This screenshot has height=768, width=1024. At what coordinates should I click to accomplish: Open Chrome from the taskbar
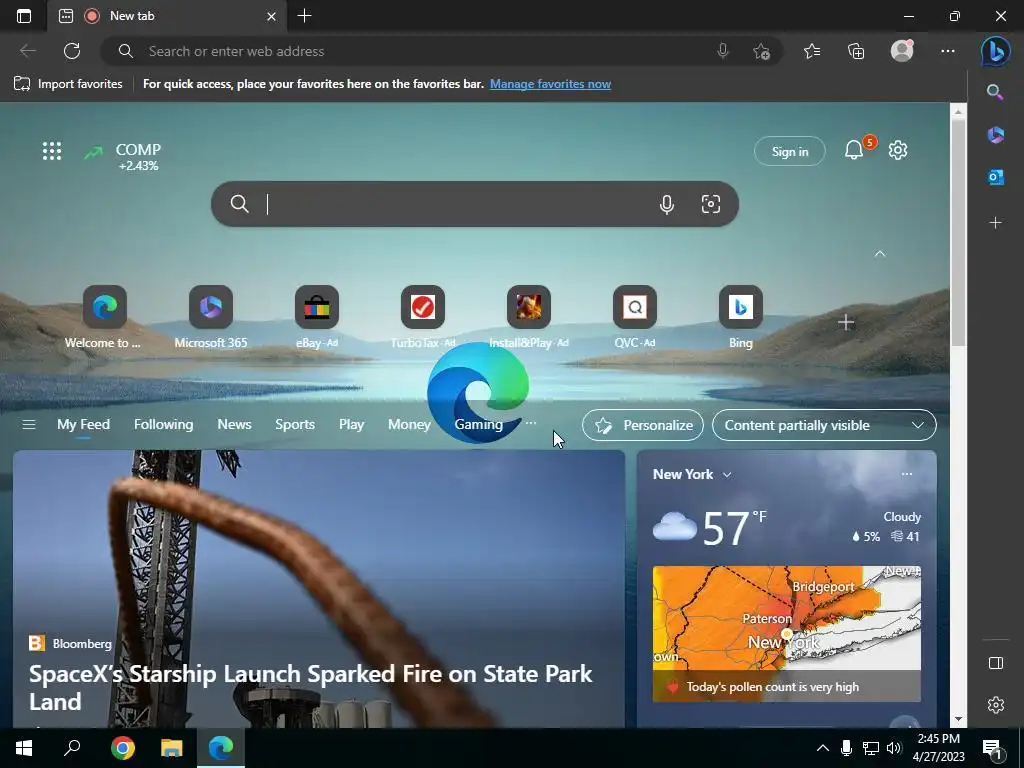click(122, 748)
